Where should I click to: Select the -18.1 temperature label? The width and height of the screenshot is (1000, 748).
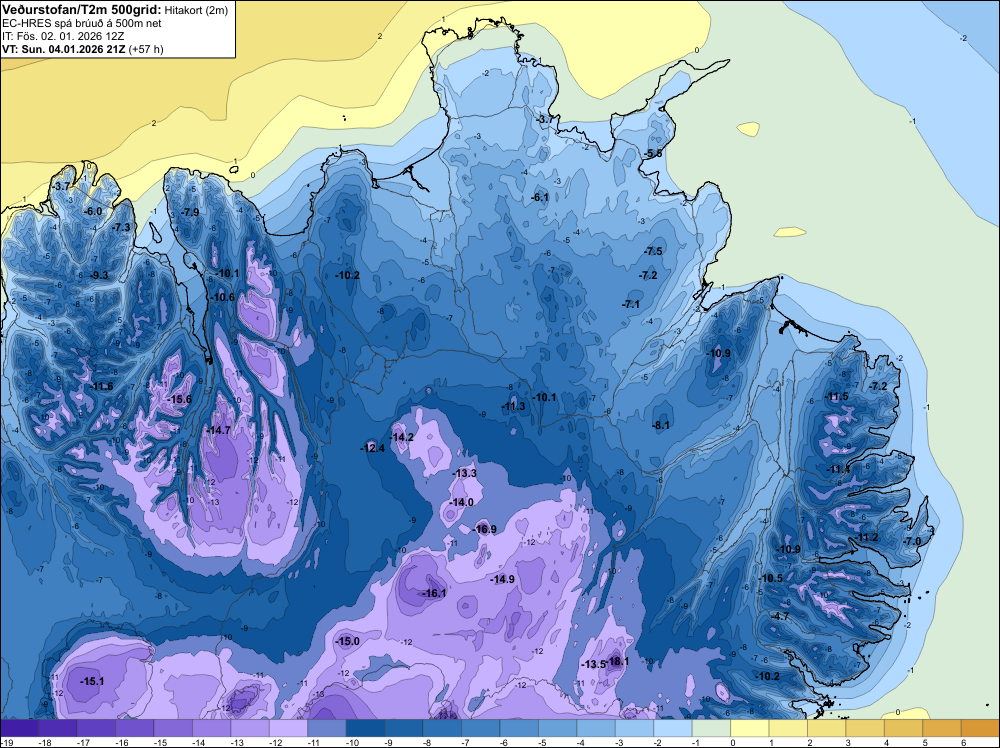[x=617, y=662]
